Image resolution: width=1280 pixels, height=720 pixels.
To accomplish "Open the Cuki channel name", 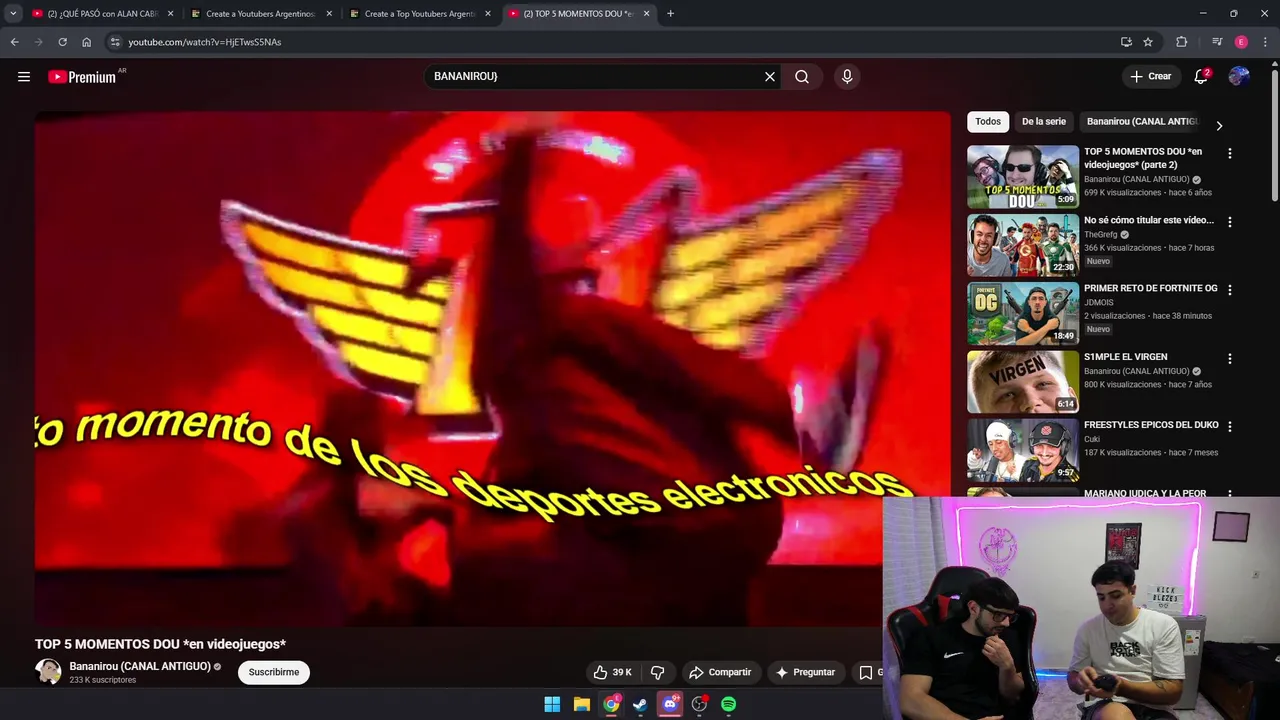I will [1092, 439].
